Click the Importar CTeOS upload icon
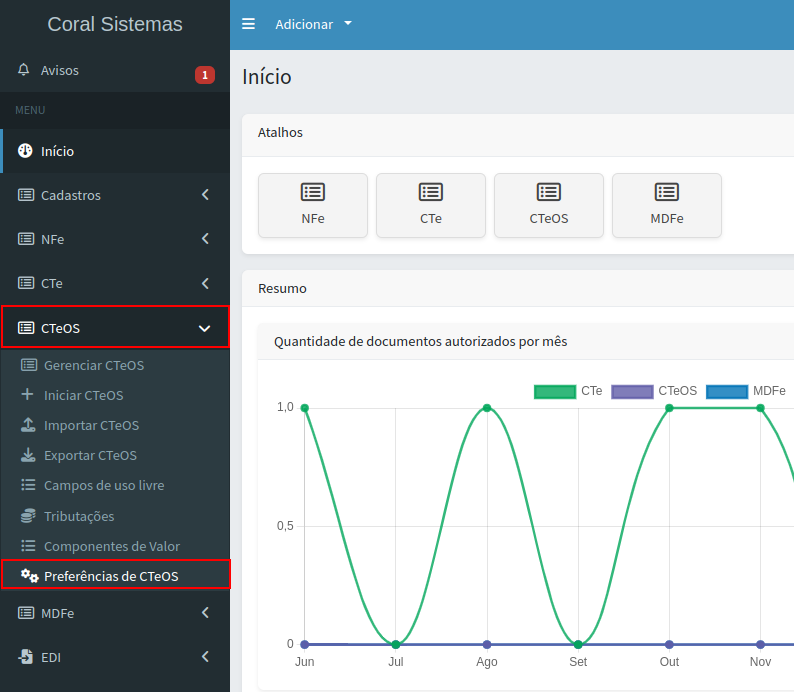Viewport: 794px width, 692px height. click(x=28, y=425)
